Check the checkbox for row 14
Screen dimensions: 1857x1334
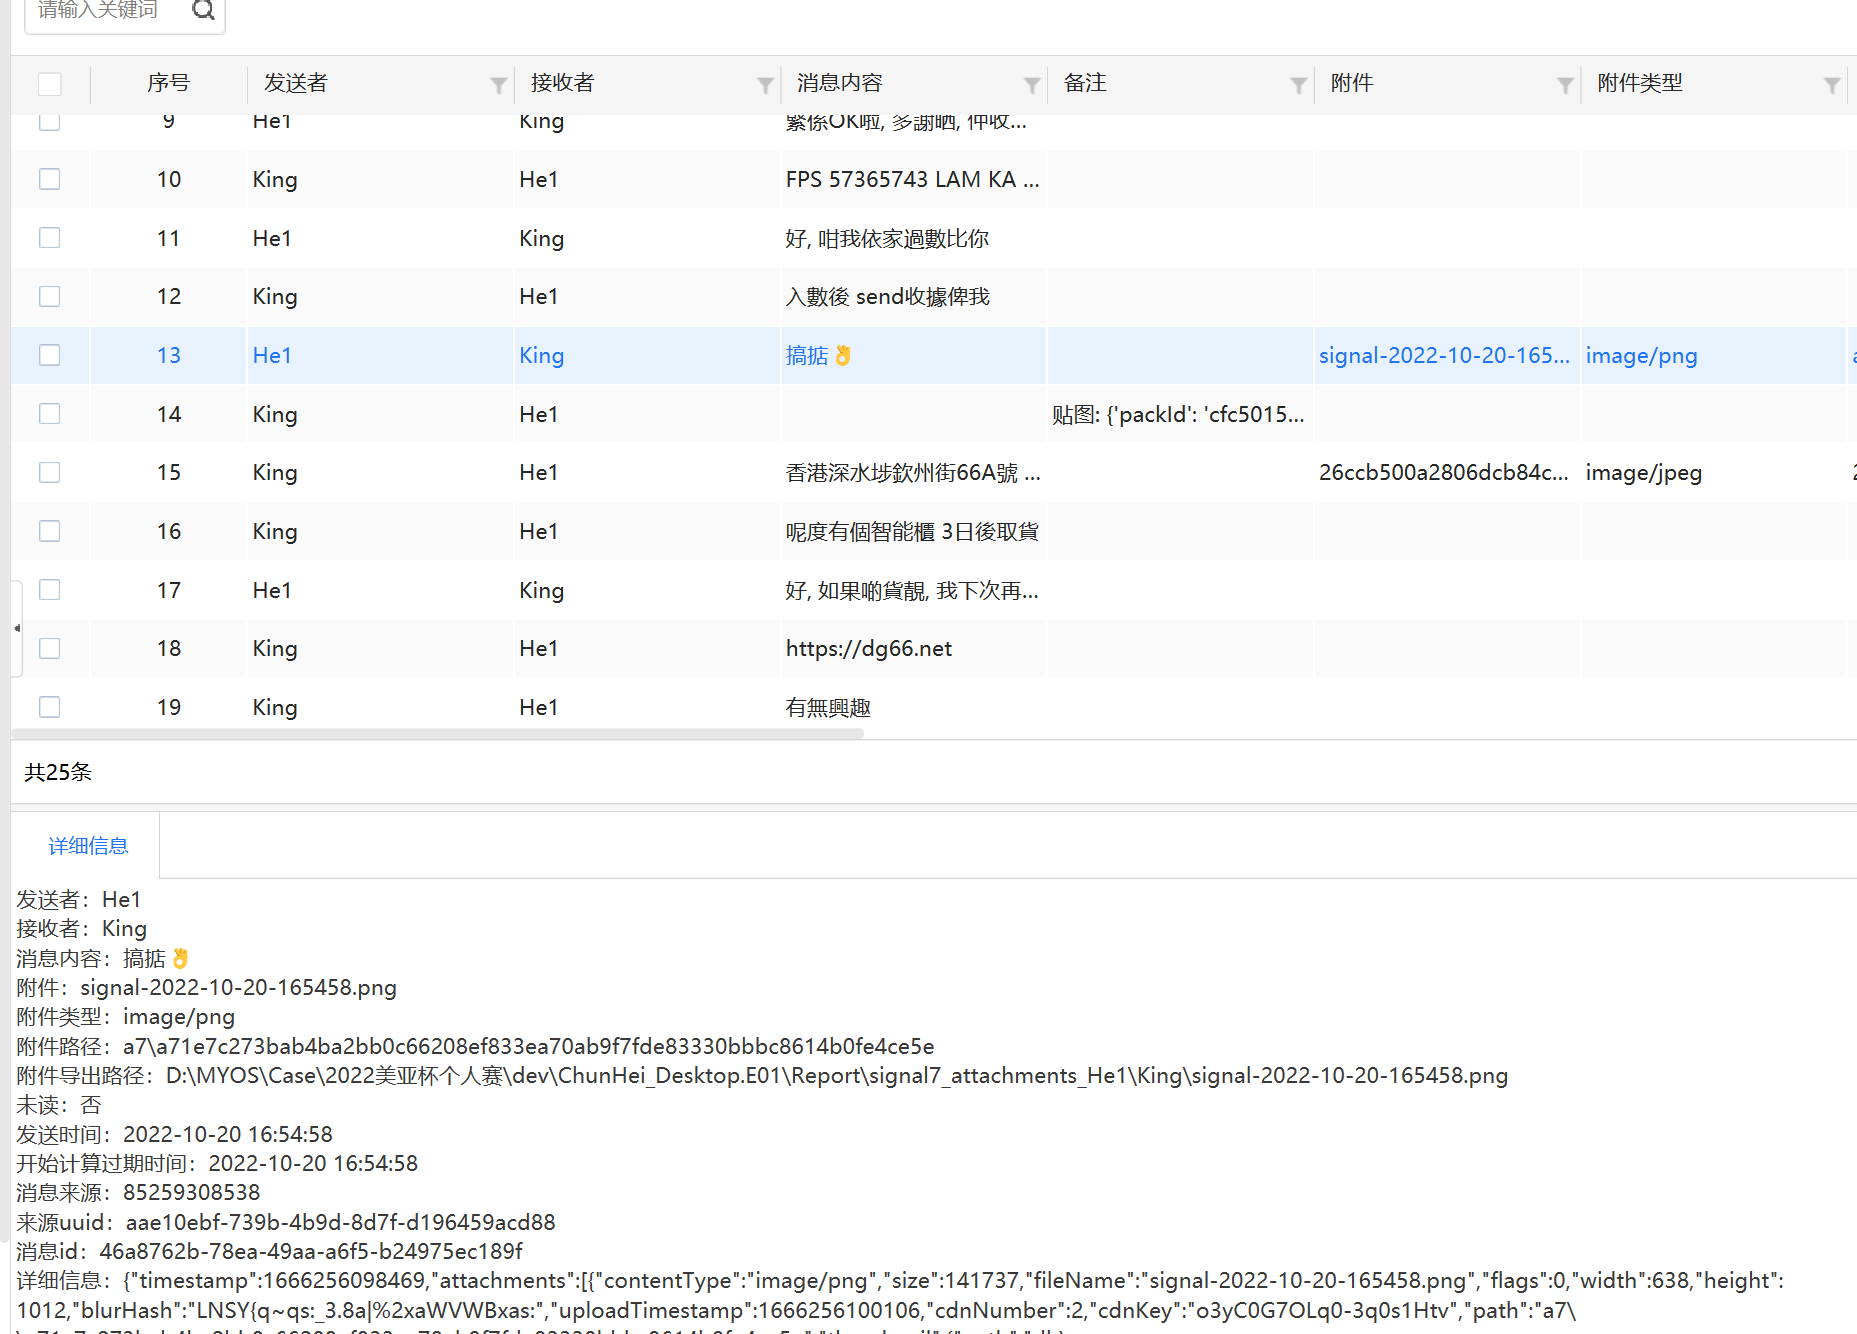click(49, 413)
